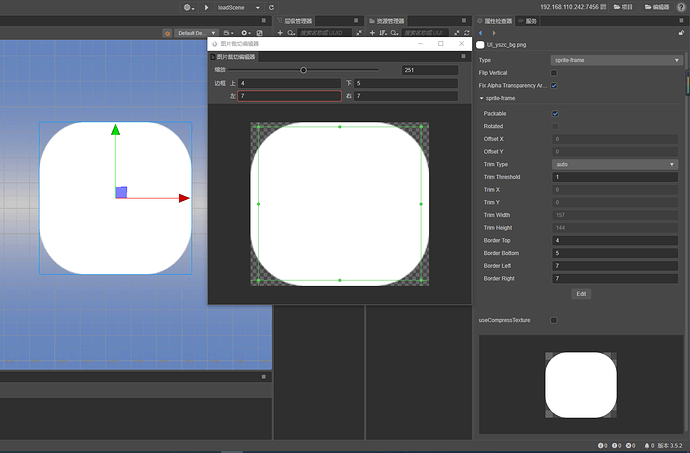Click the red X-axis gizmo arrow
This screenshot has width=690, height=453.
pos(184,198)
